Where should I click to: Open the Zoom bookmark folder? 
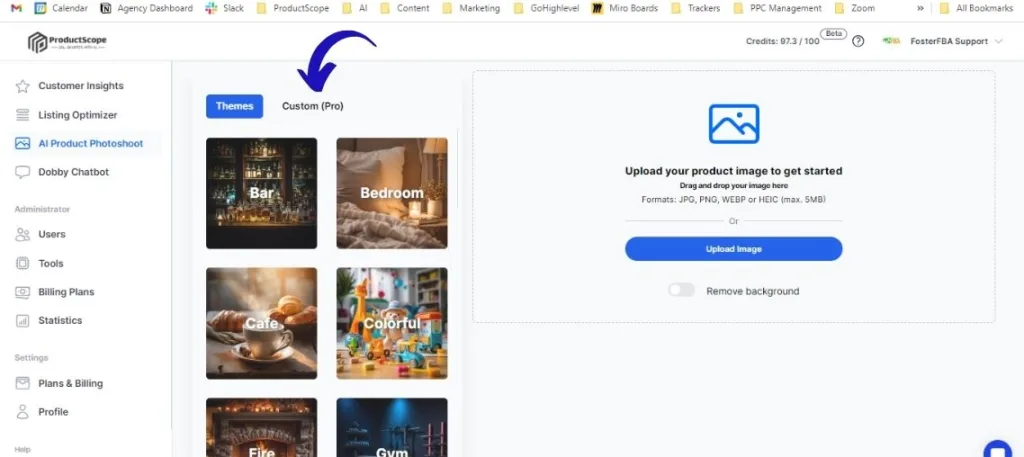coord(855,8)
